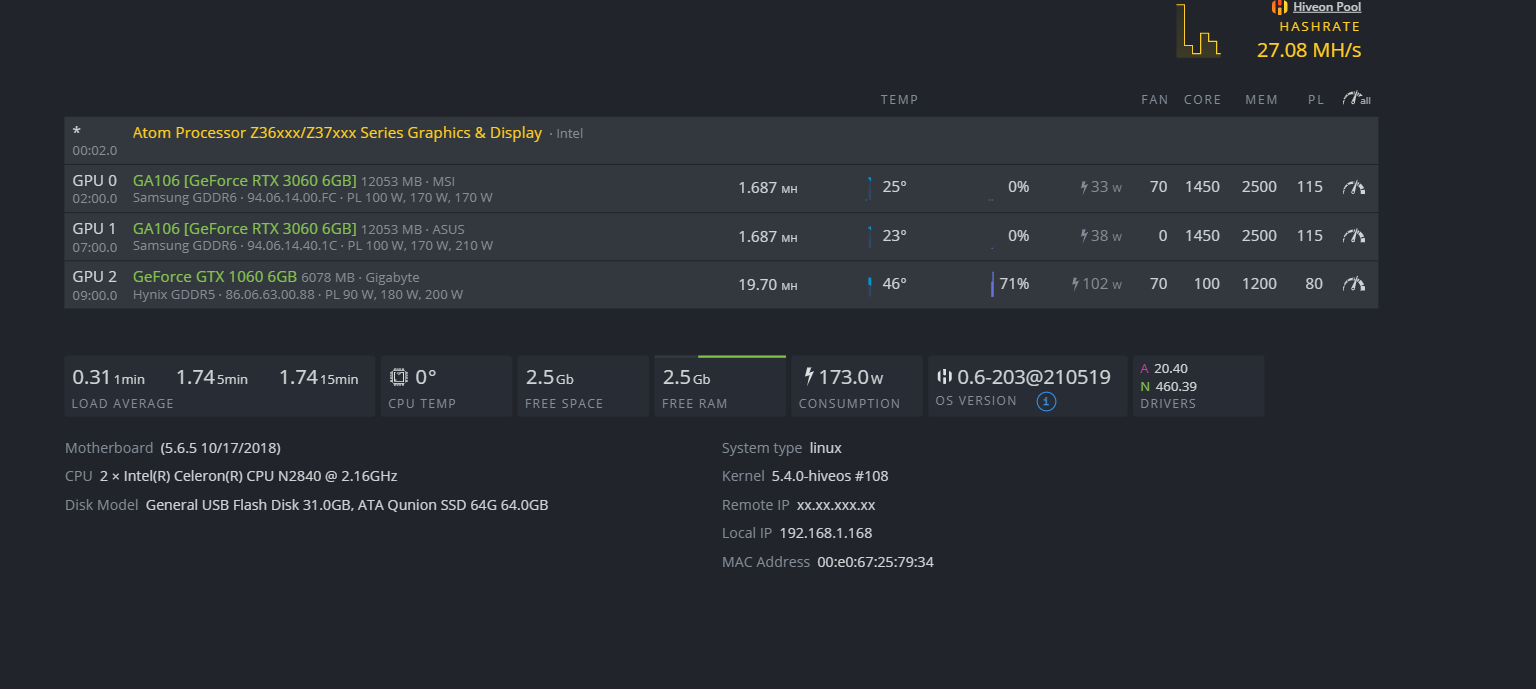Click the power bolt icon beside 38 w

(1084, 236)
